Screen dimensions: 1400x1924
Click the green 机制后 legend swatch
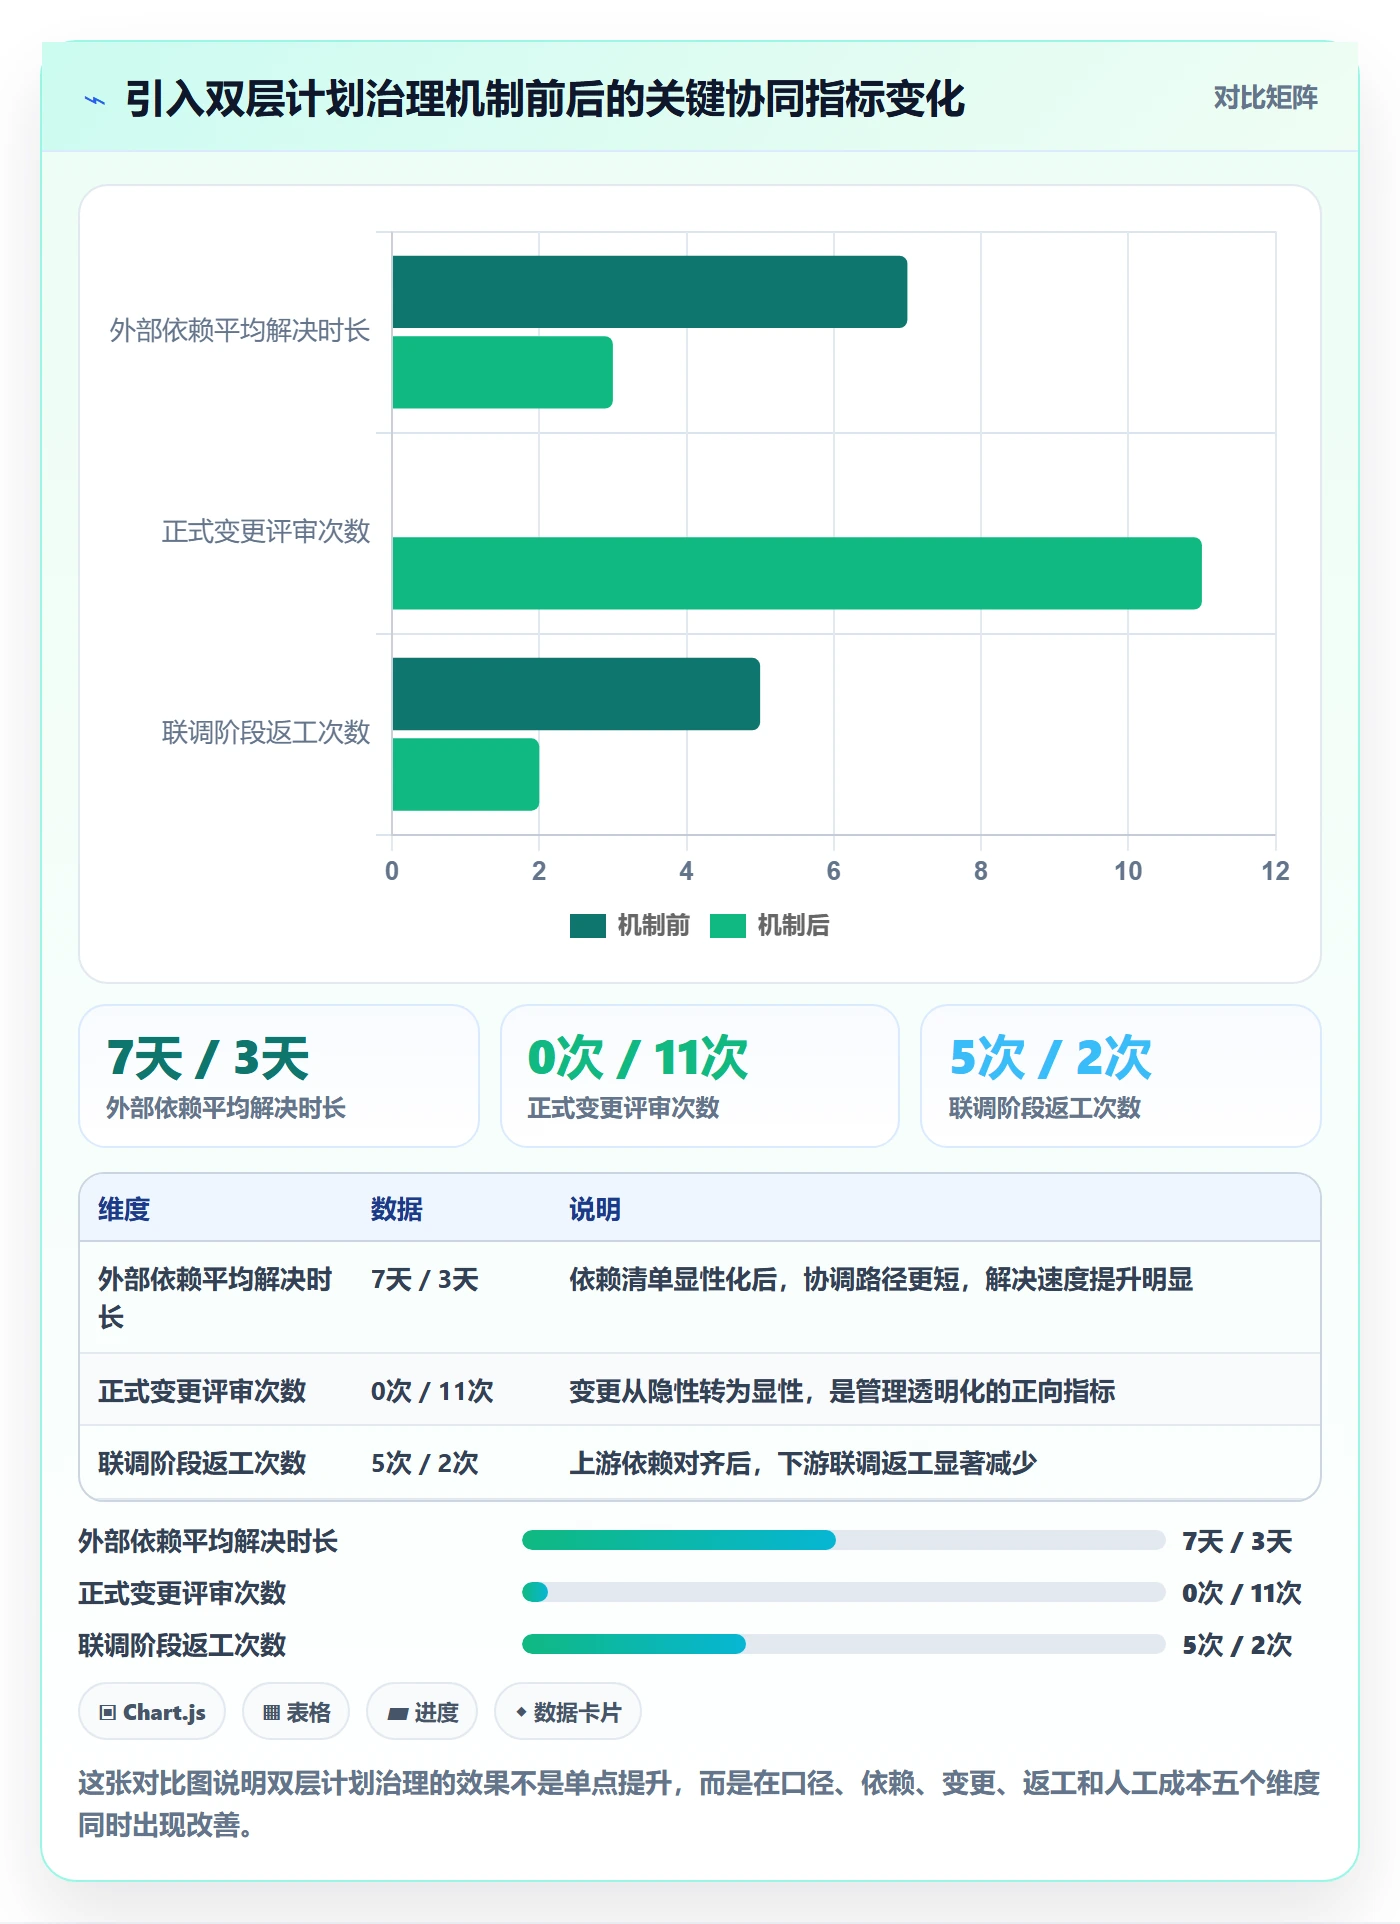(x=728, y=926)
